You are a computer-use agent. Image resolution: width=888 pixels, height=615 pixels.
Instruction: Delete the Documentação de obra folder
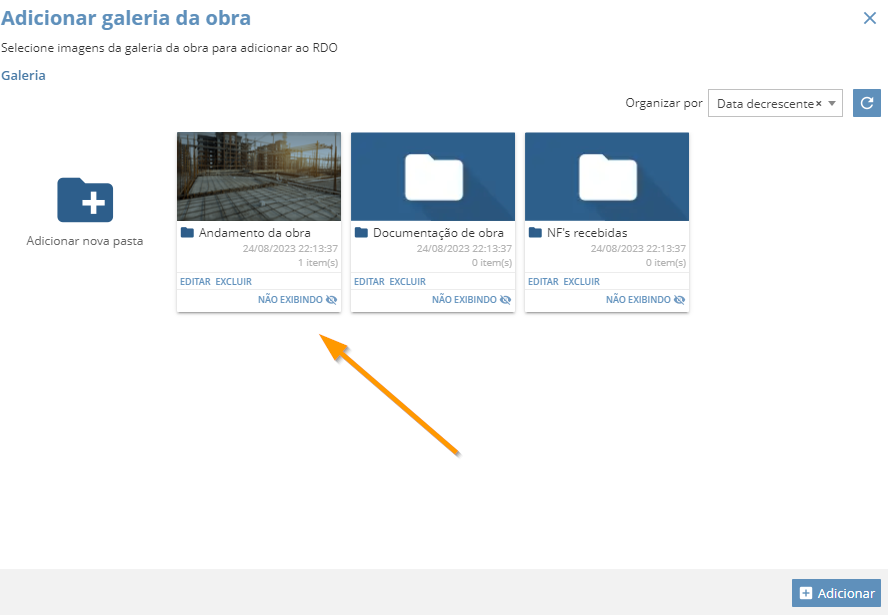click(407, 281)
